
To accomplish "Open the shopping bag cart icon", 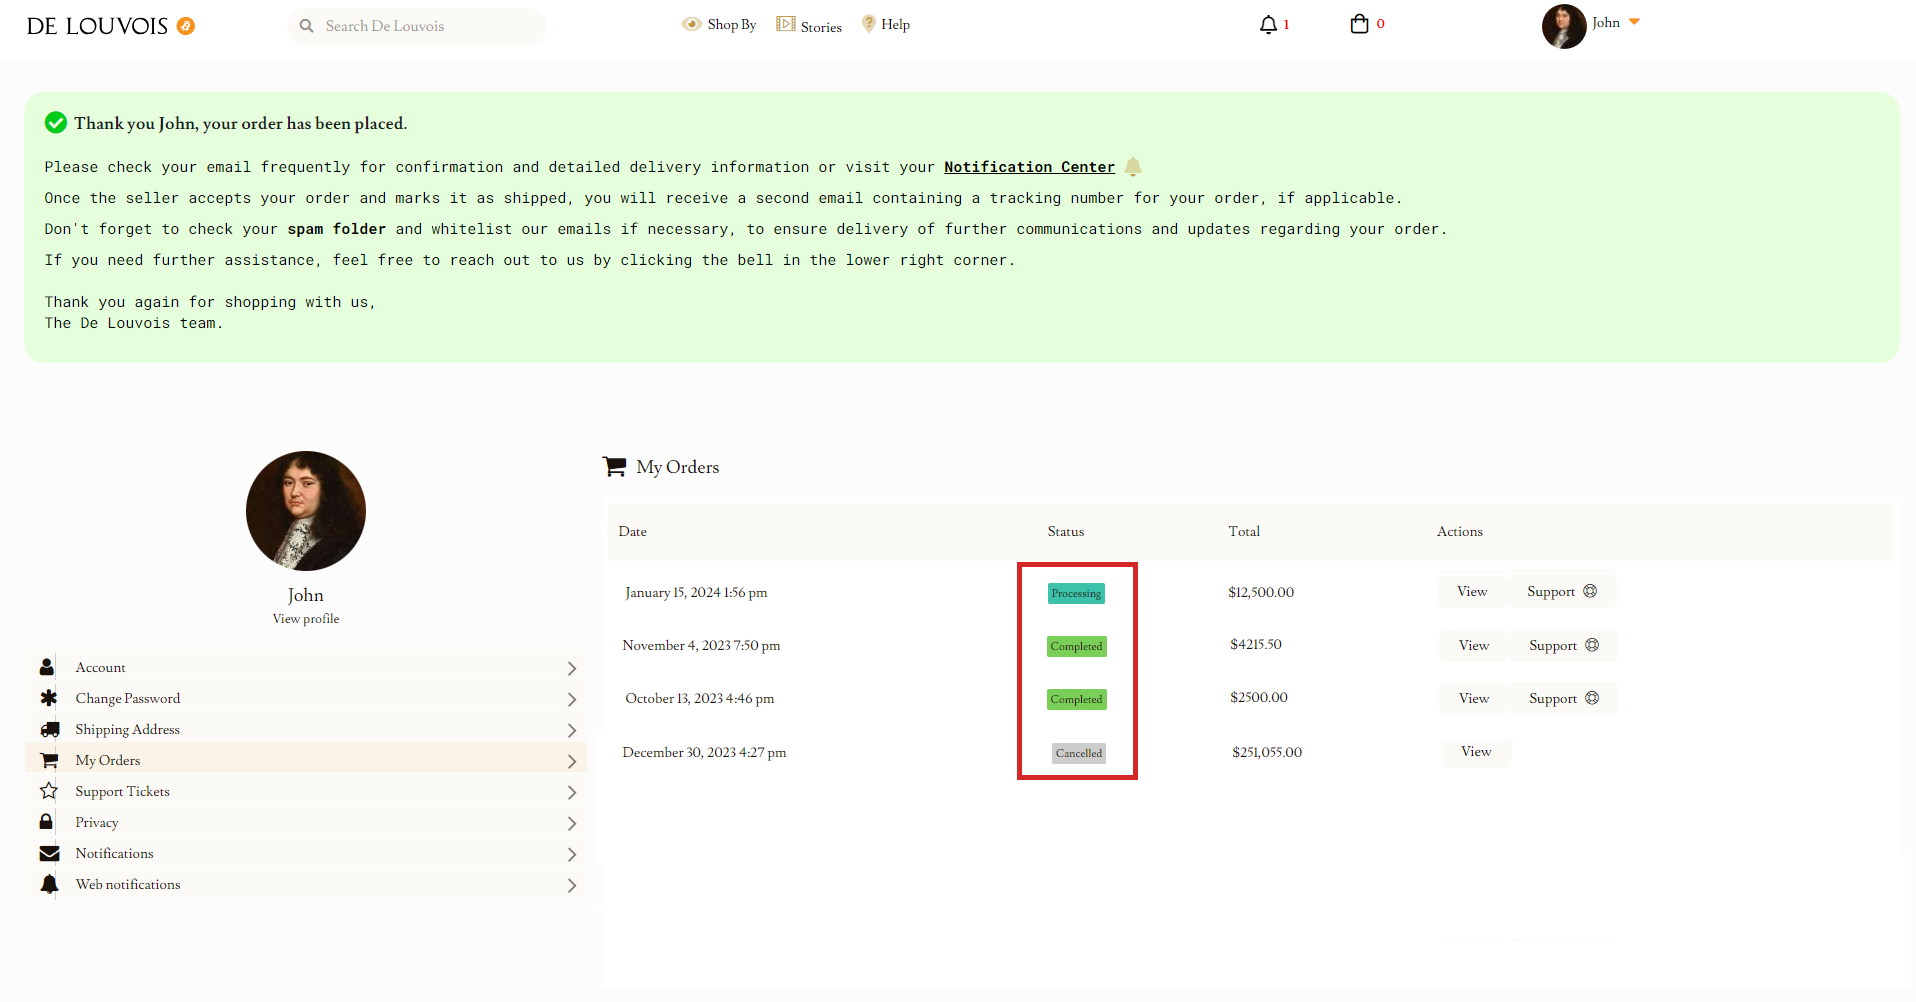I will [1359, 24].
